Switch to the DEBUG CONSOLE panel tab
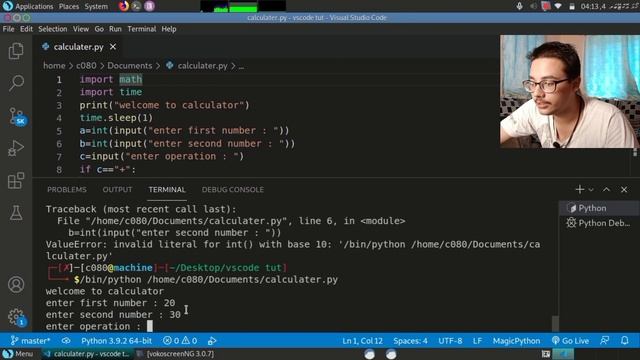Screen dimensions: 640x360 (x=233, y=189)
